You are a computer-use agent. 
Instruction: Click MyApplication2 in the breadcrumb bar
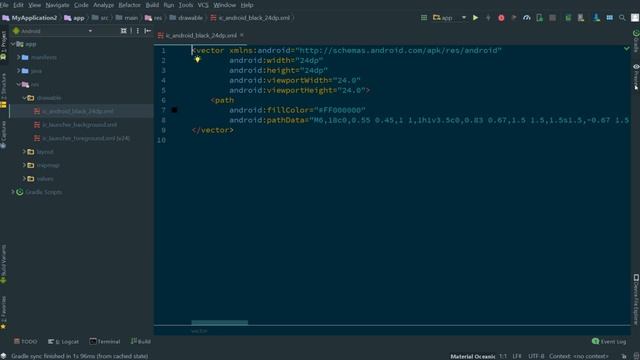point(34,18)
